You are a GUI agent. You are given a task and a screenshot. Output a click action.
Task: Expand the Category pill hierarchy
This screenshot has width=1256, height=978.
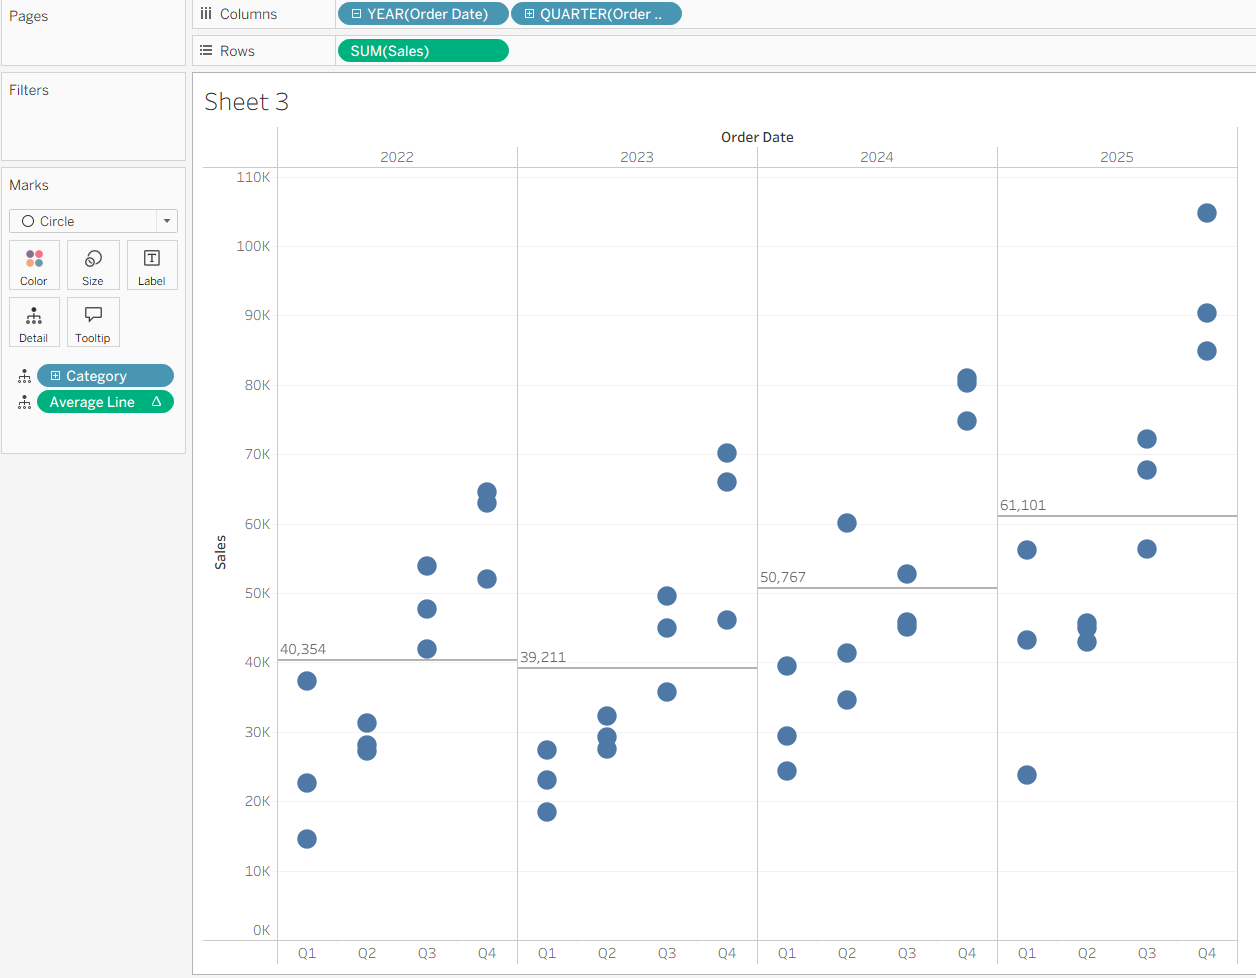[56, 376]
